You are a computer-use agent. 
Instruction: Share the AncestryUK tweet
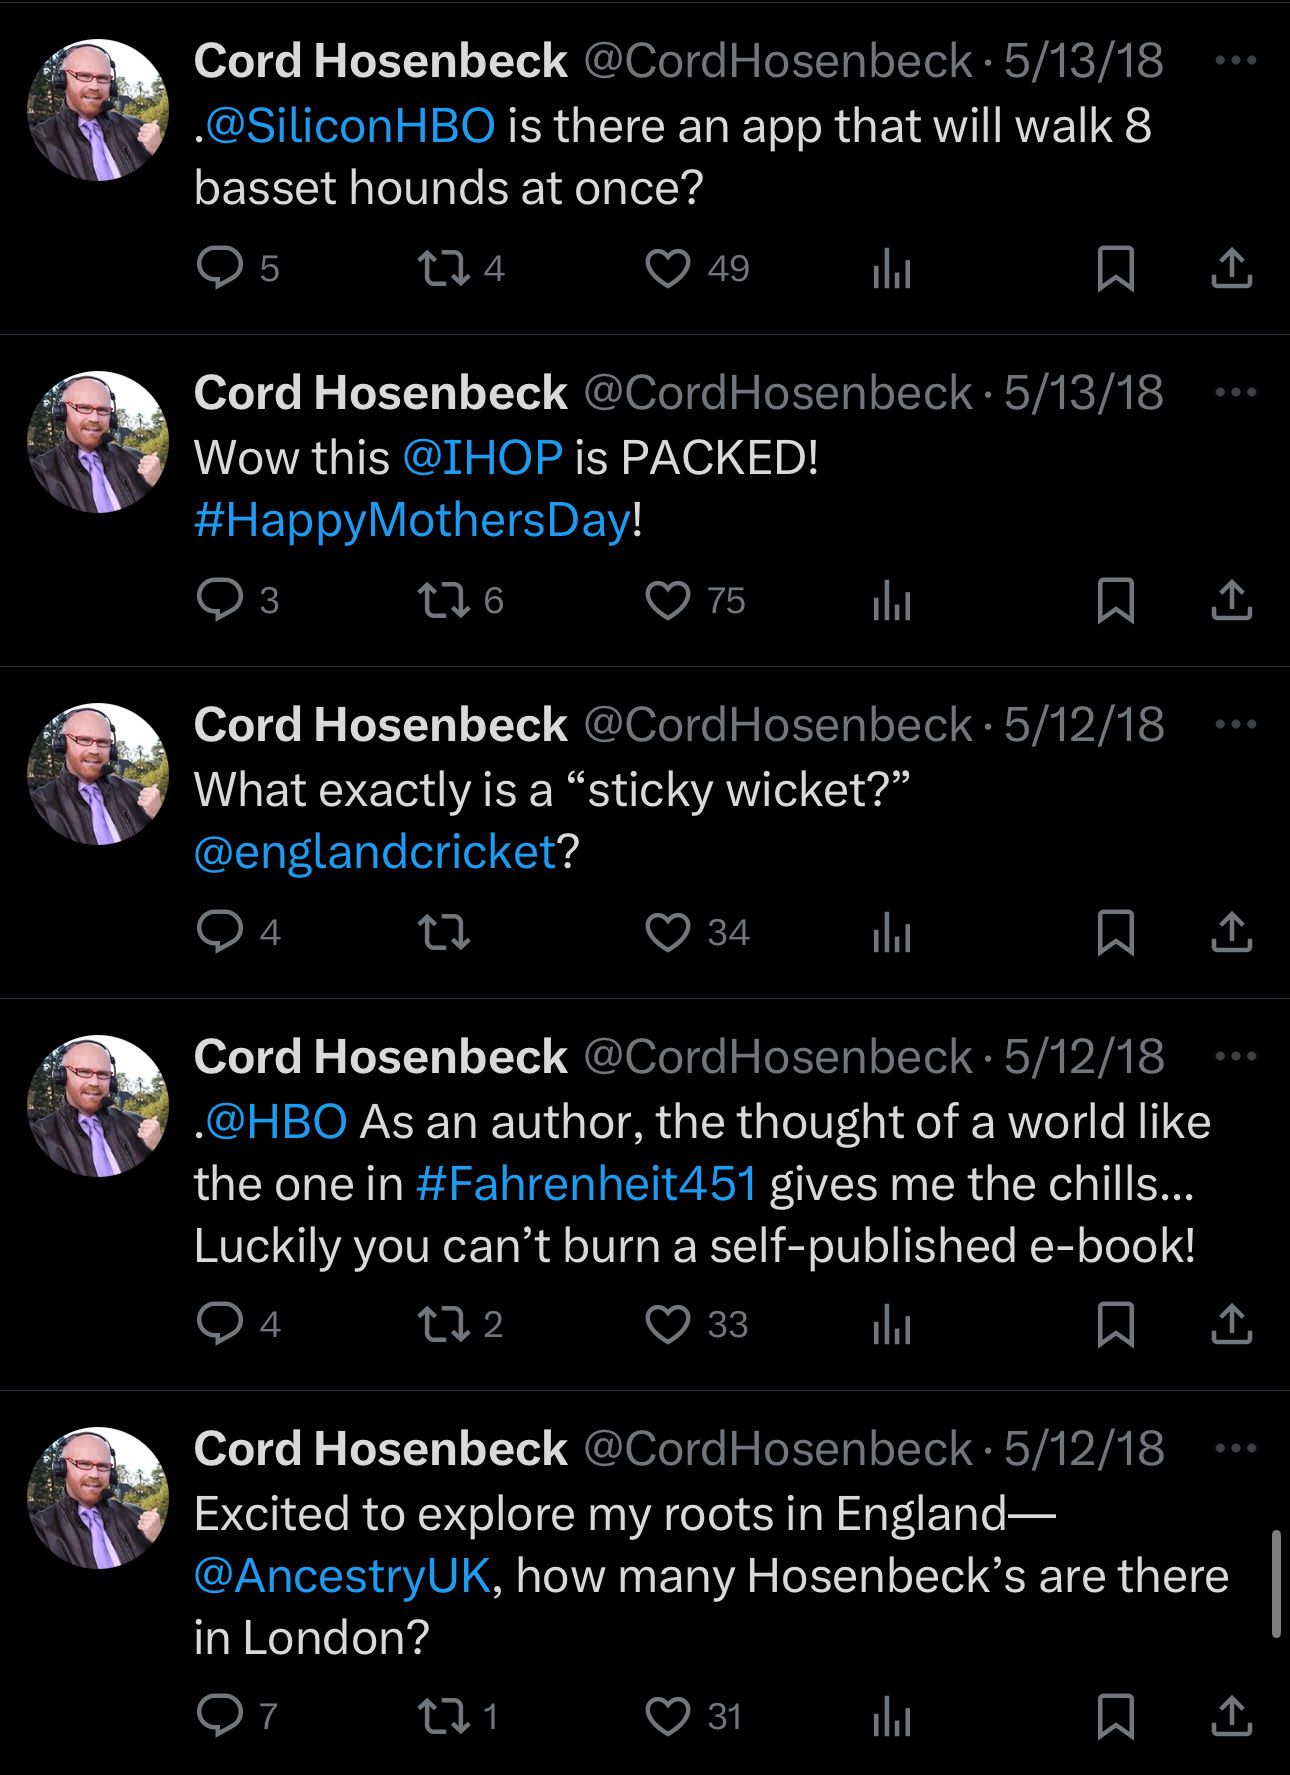1232,1716
